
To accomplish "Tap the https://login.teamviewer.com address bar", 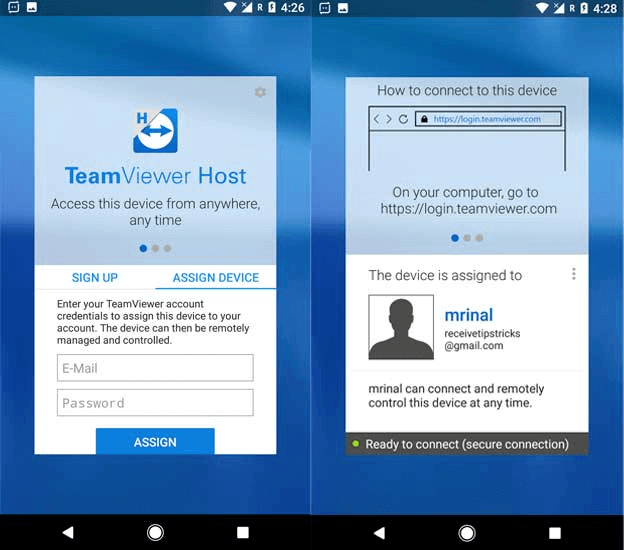I will pos(488,119).
